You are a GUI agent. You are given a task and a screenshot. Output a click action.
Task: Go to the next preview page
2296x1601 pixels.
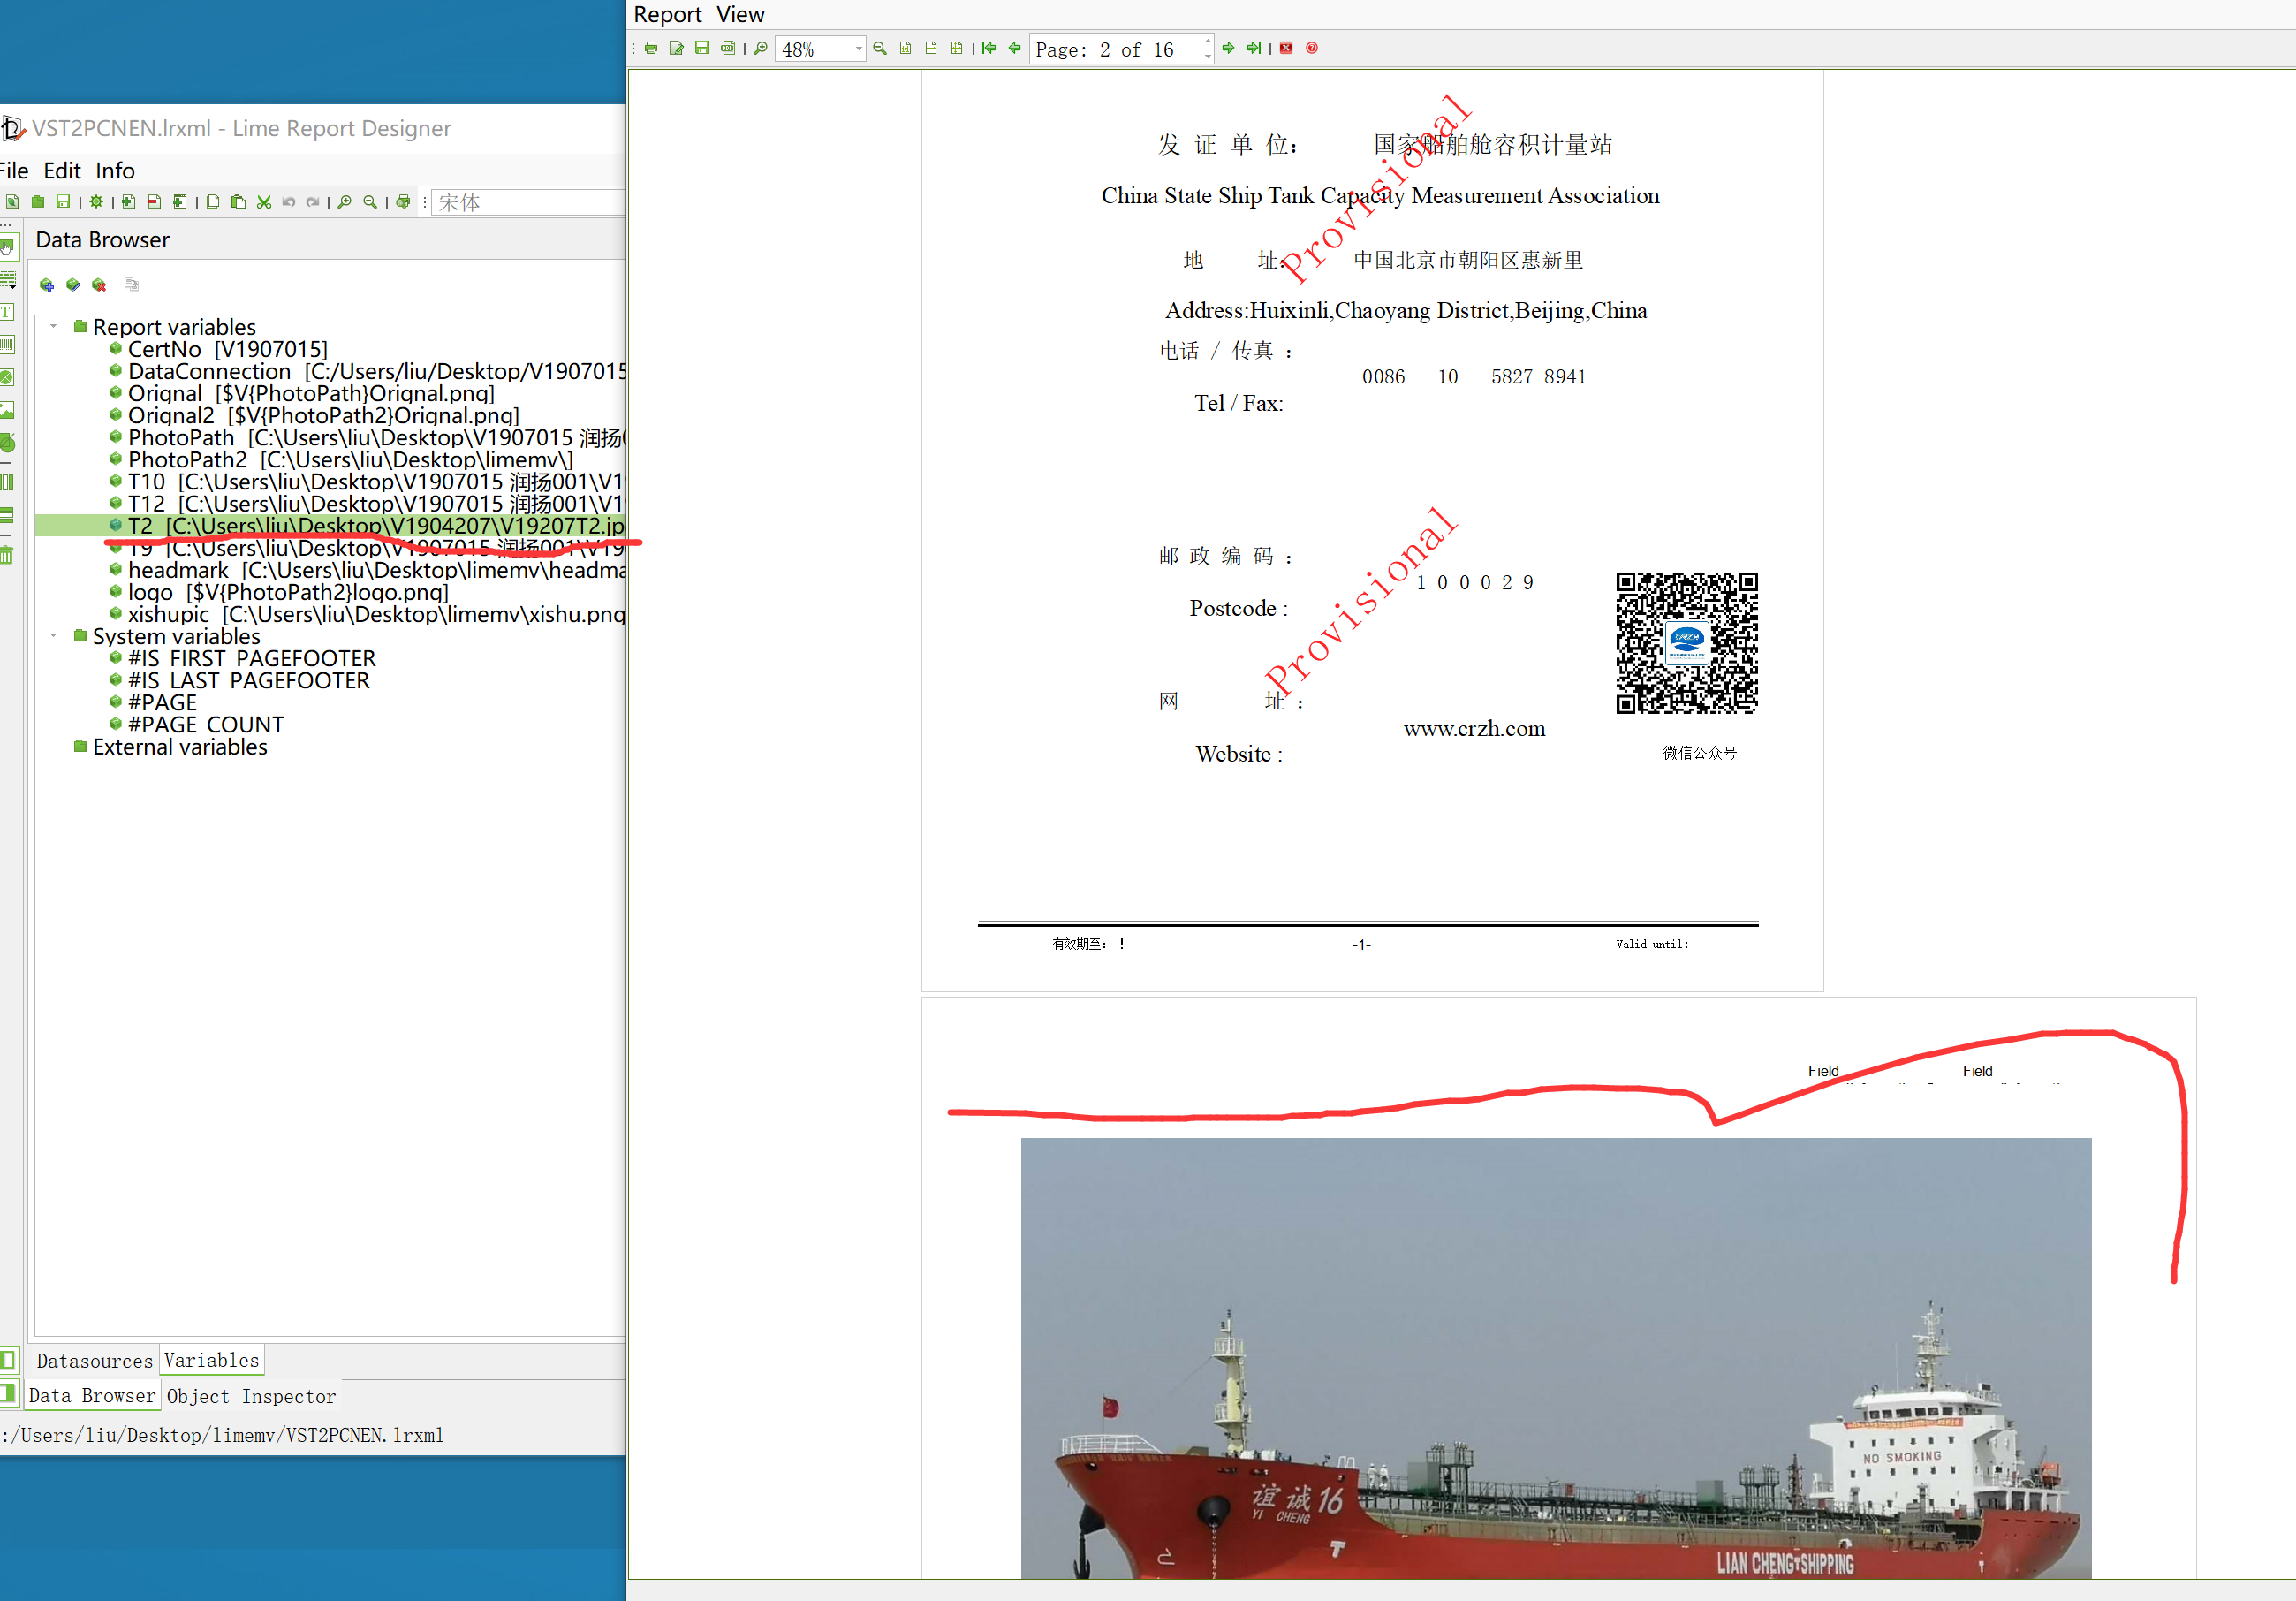click(1228, 48)
